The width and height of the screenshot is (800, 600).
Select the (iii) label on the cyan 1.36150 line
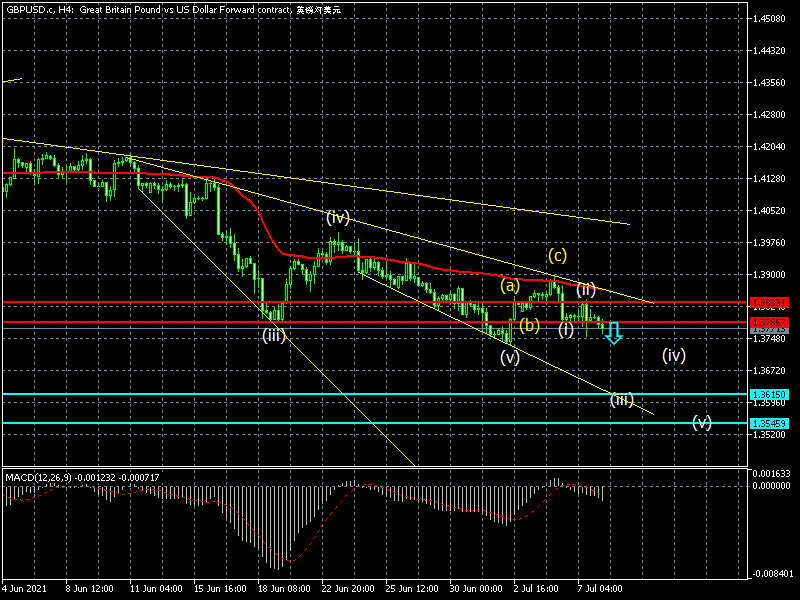(x=622, y=400)
